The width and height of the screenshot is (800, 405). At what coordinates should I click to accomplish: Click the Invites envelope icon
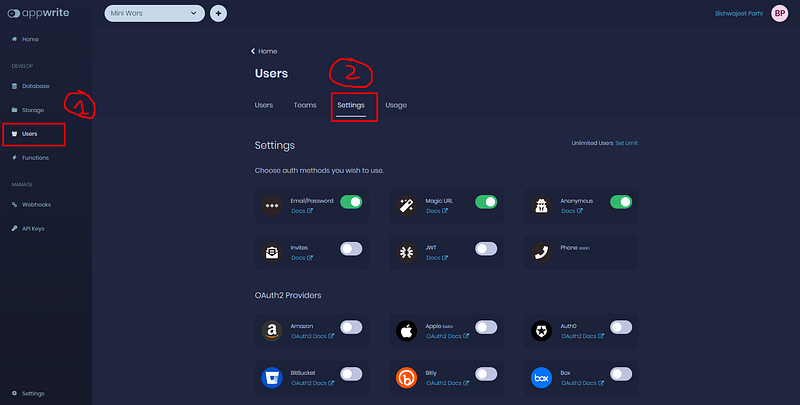pos(272,252)
